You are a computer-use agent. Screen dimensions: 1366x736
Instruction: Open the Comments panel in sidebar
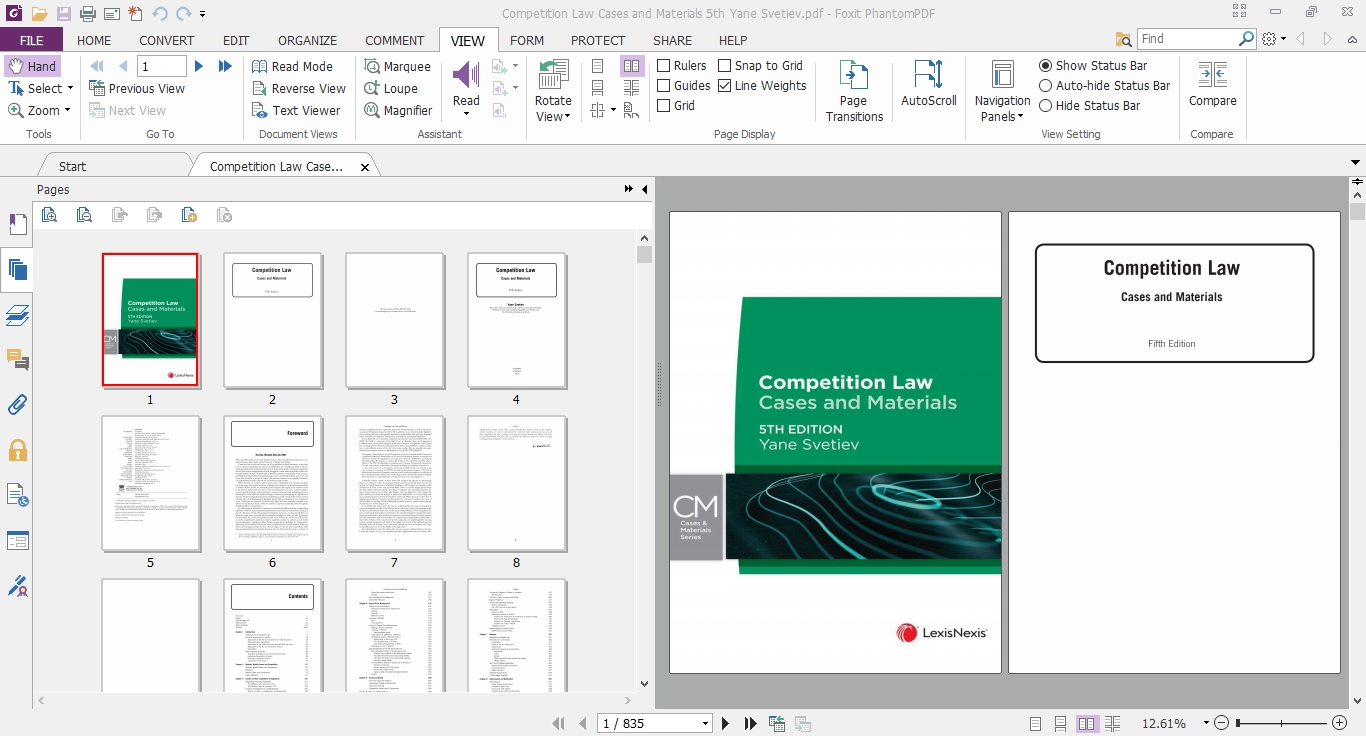point(17,360)
